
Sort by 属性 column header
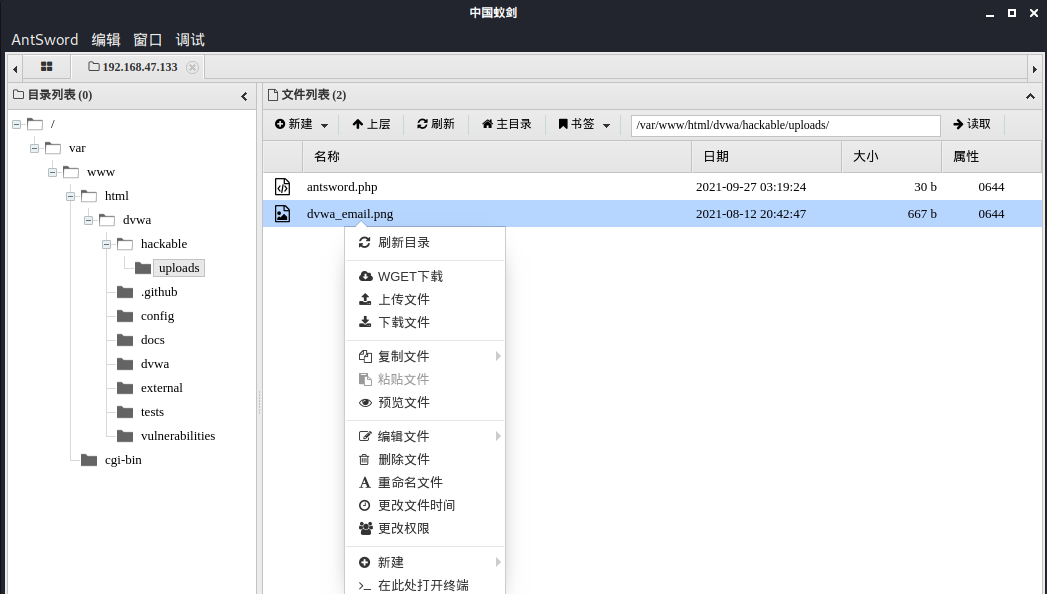coord(992,157)
